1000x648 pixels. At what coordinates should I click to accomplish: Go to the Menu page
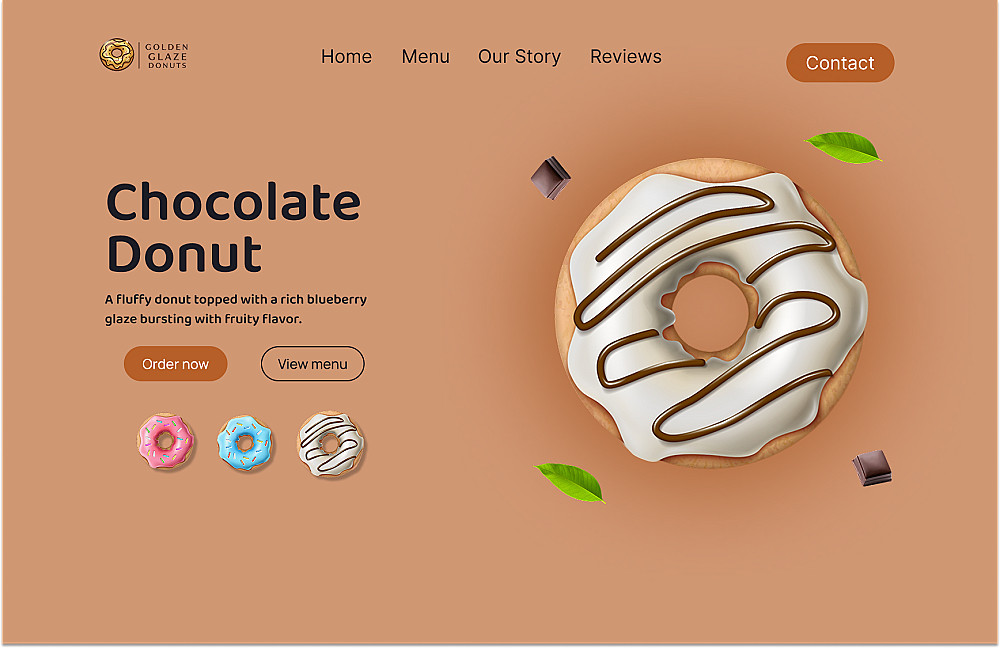[425, 57]
